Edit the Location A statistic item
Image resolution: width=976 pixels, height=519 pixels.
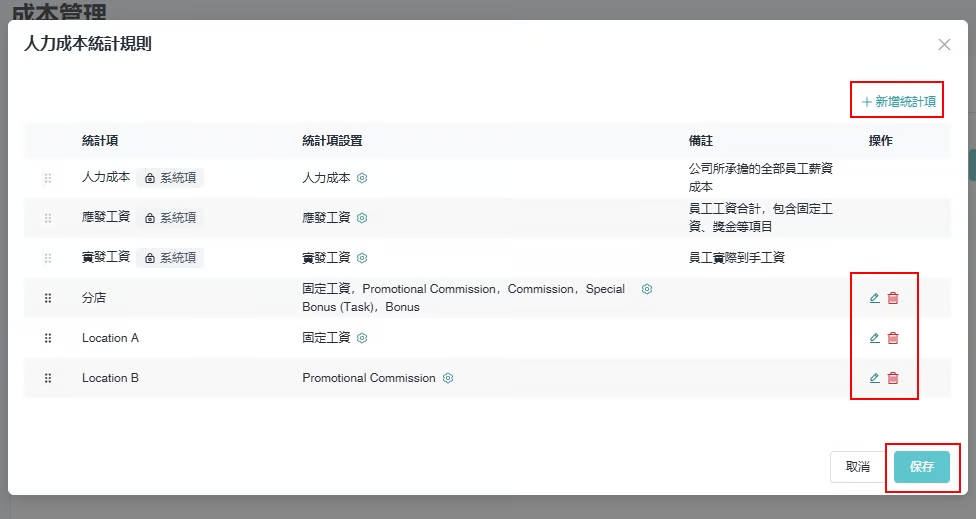coord(874,338)
